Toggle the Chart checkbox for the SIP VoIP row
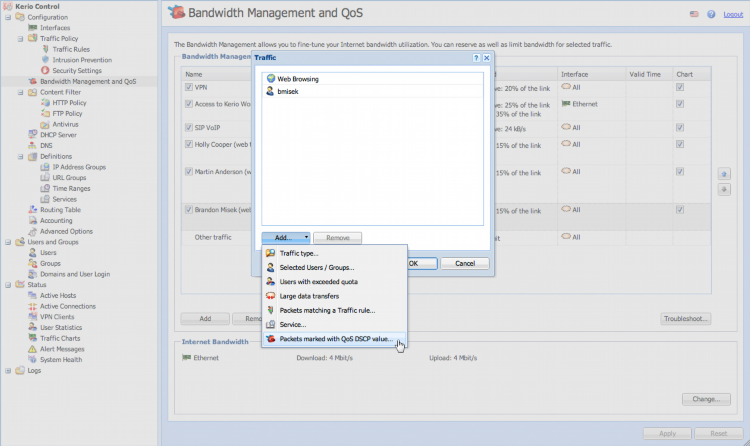 [680, 127]
